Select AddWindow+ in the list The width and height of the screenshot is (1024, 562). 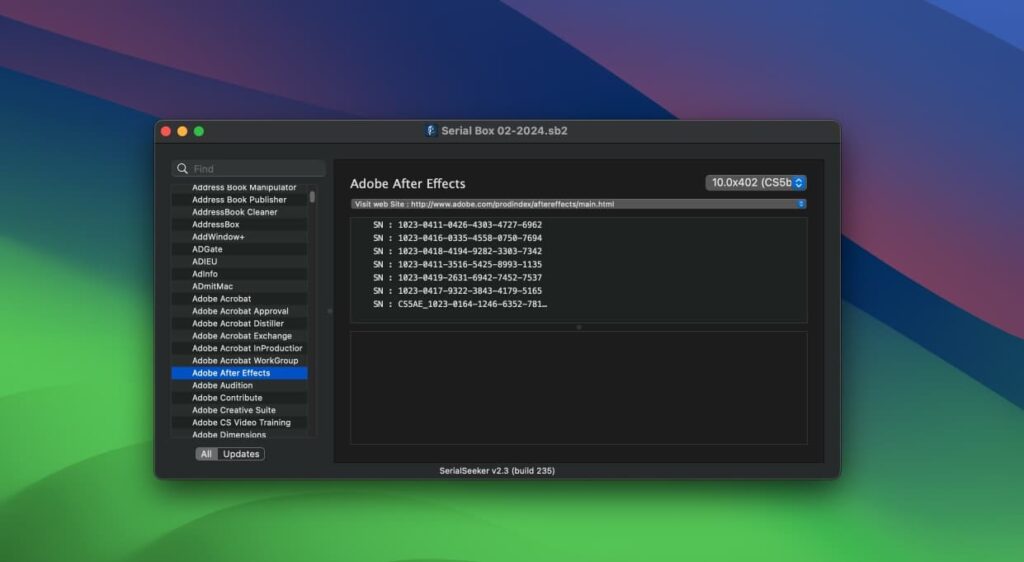(x=239, y=237)
